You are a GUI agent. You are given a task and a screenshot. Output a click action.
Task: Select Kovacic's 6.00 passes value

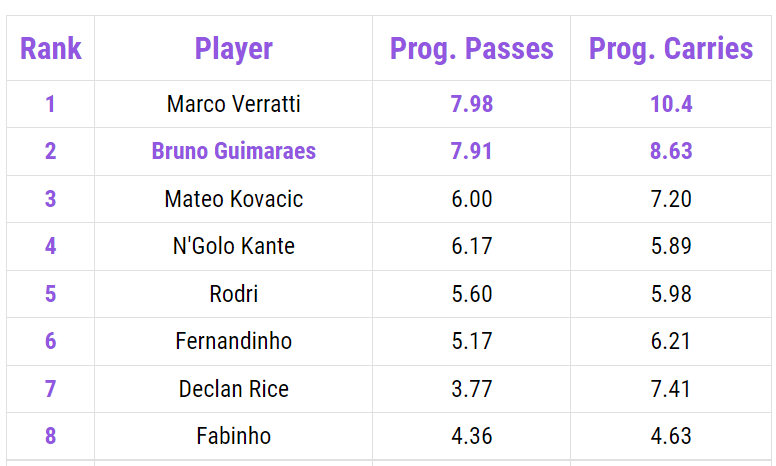[471, 199]
